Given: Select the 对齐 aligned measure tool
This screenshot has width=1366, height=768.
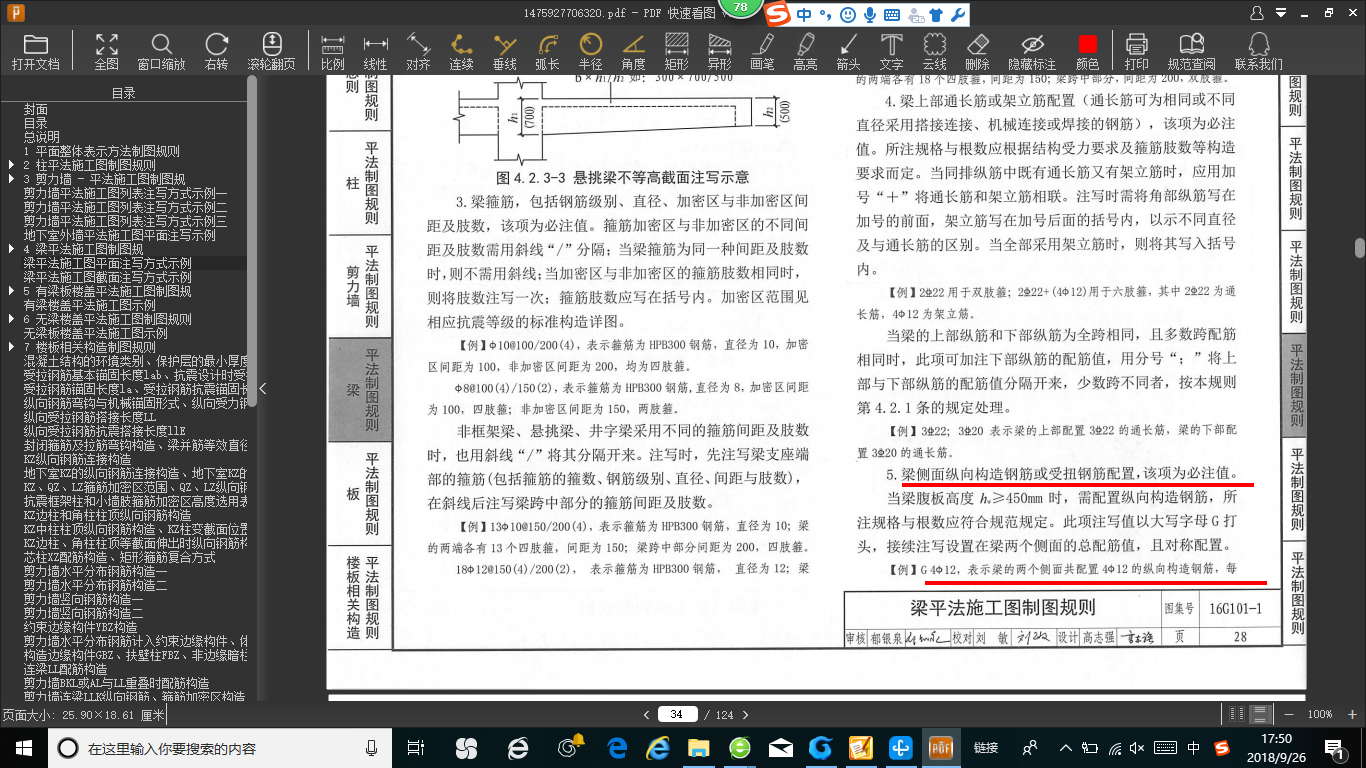Looking at the screenshot, I should [418, 51].
